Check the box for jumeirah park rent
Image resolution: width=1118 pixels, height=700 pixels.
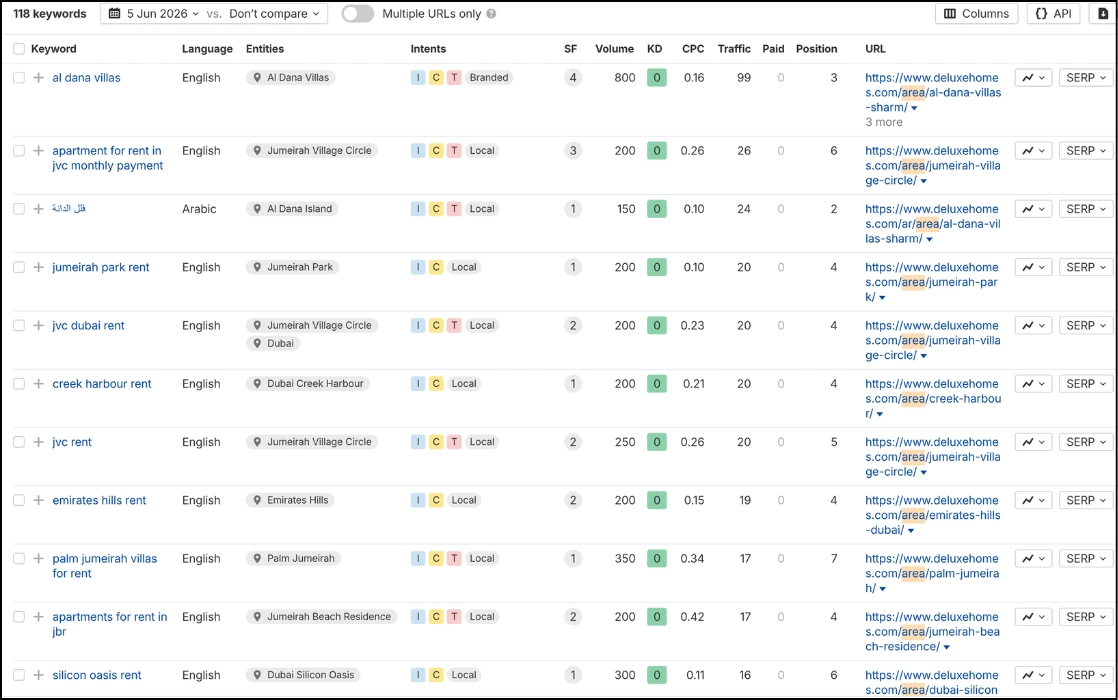click(19, 267)
